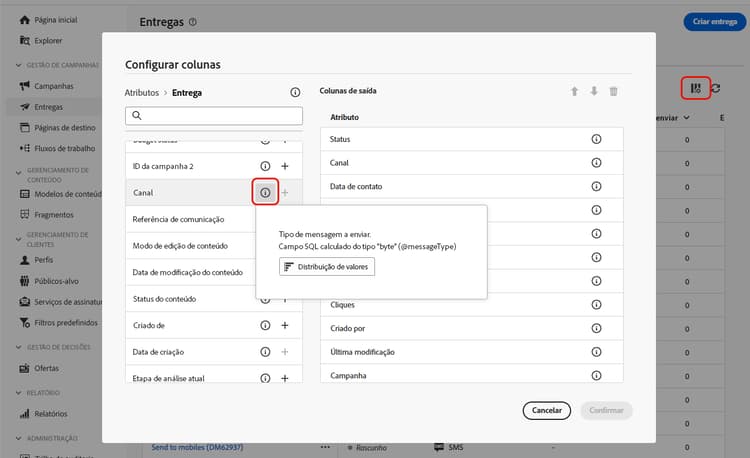Open Distribuição de valores

coord(327,267)
